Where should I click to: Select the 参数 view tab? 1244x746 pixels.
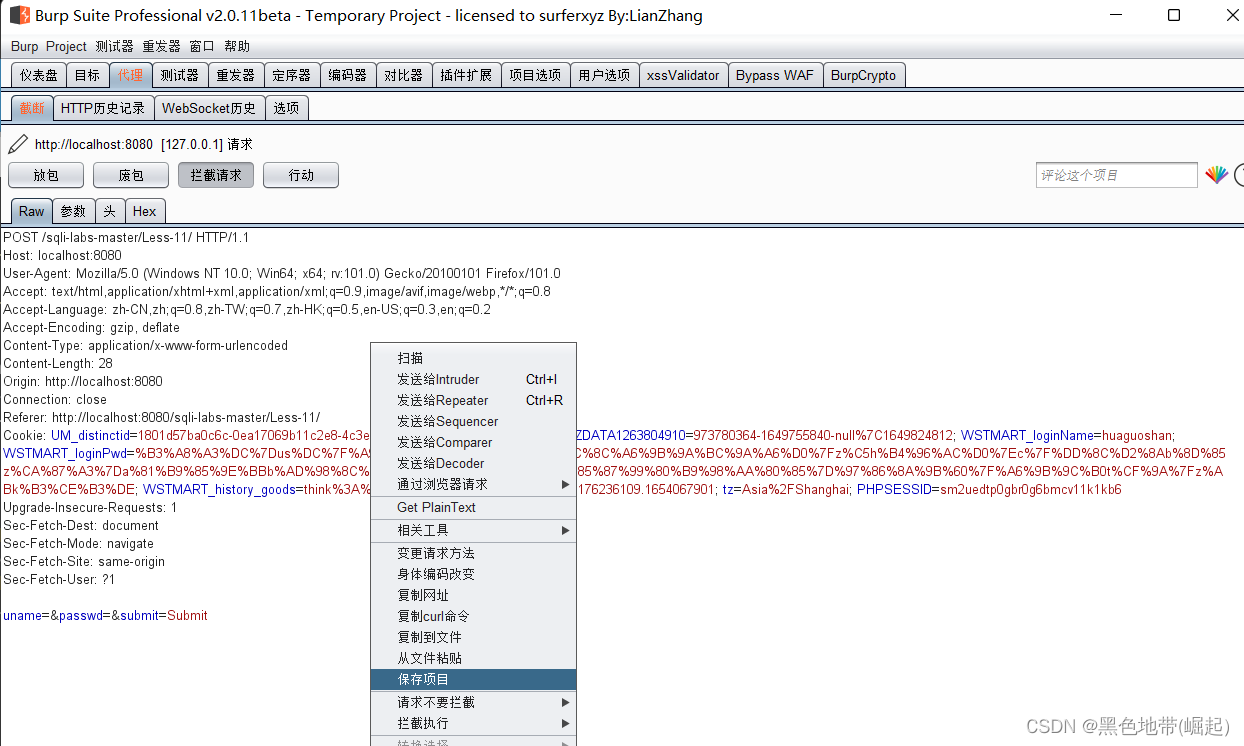(x=74, y=211)
